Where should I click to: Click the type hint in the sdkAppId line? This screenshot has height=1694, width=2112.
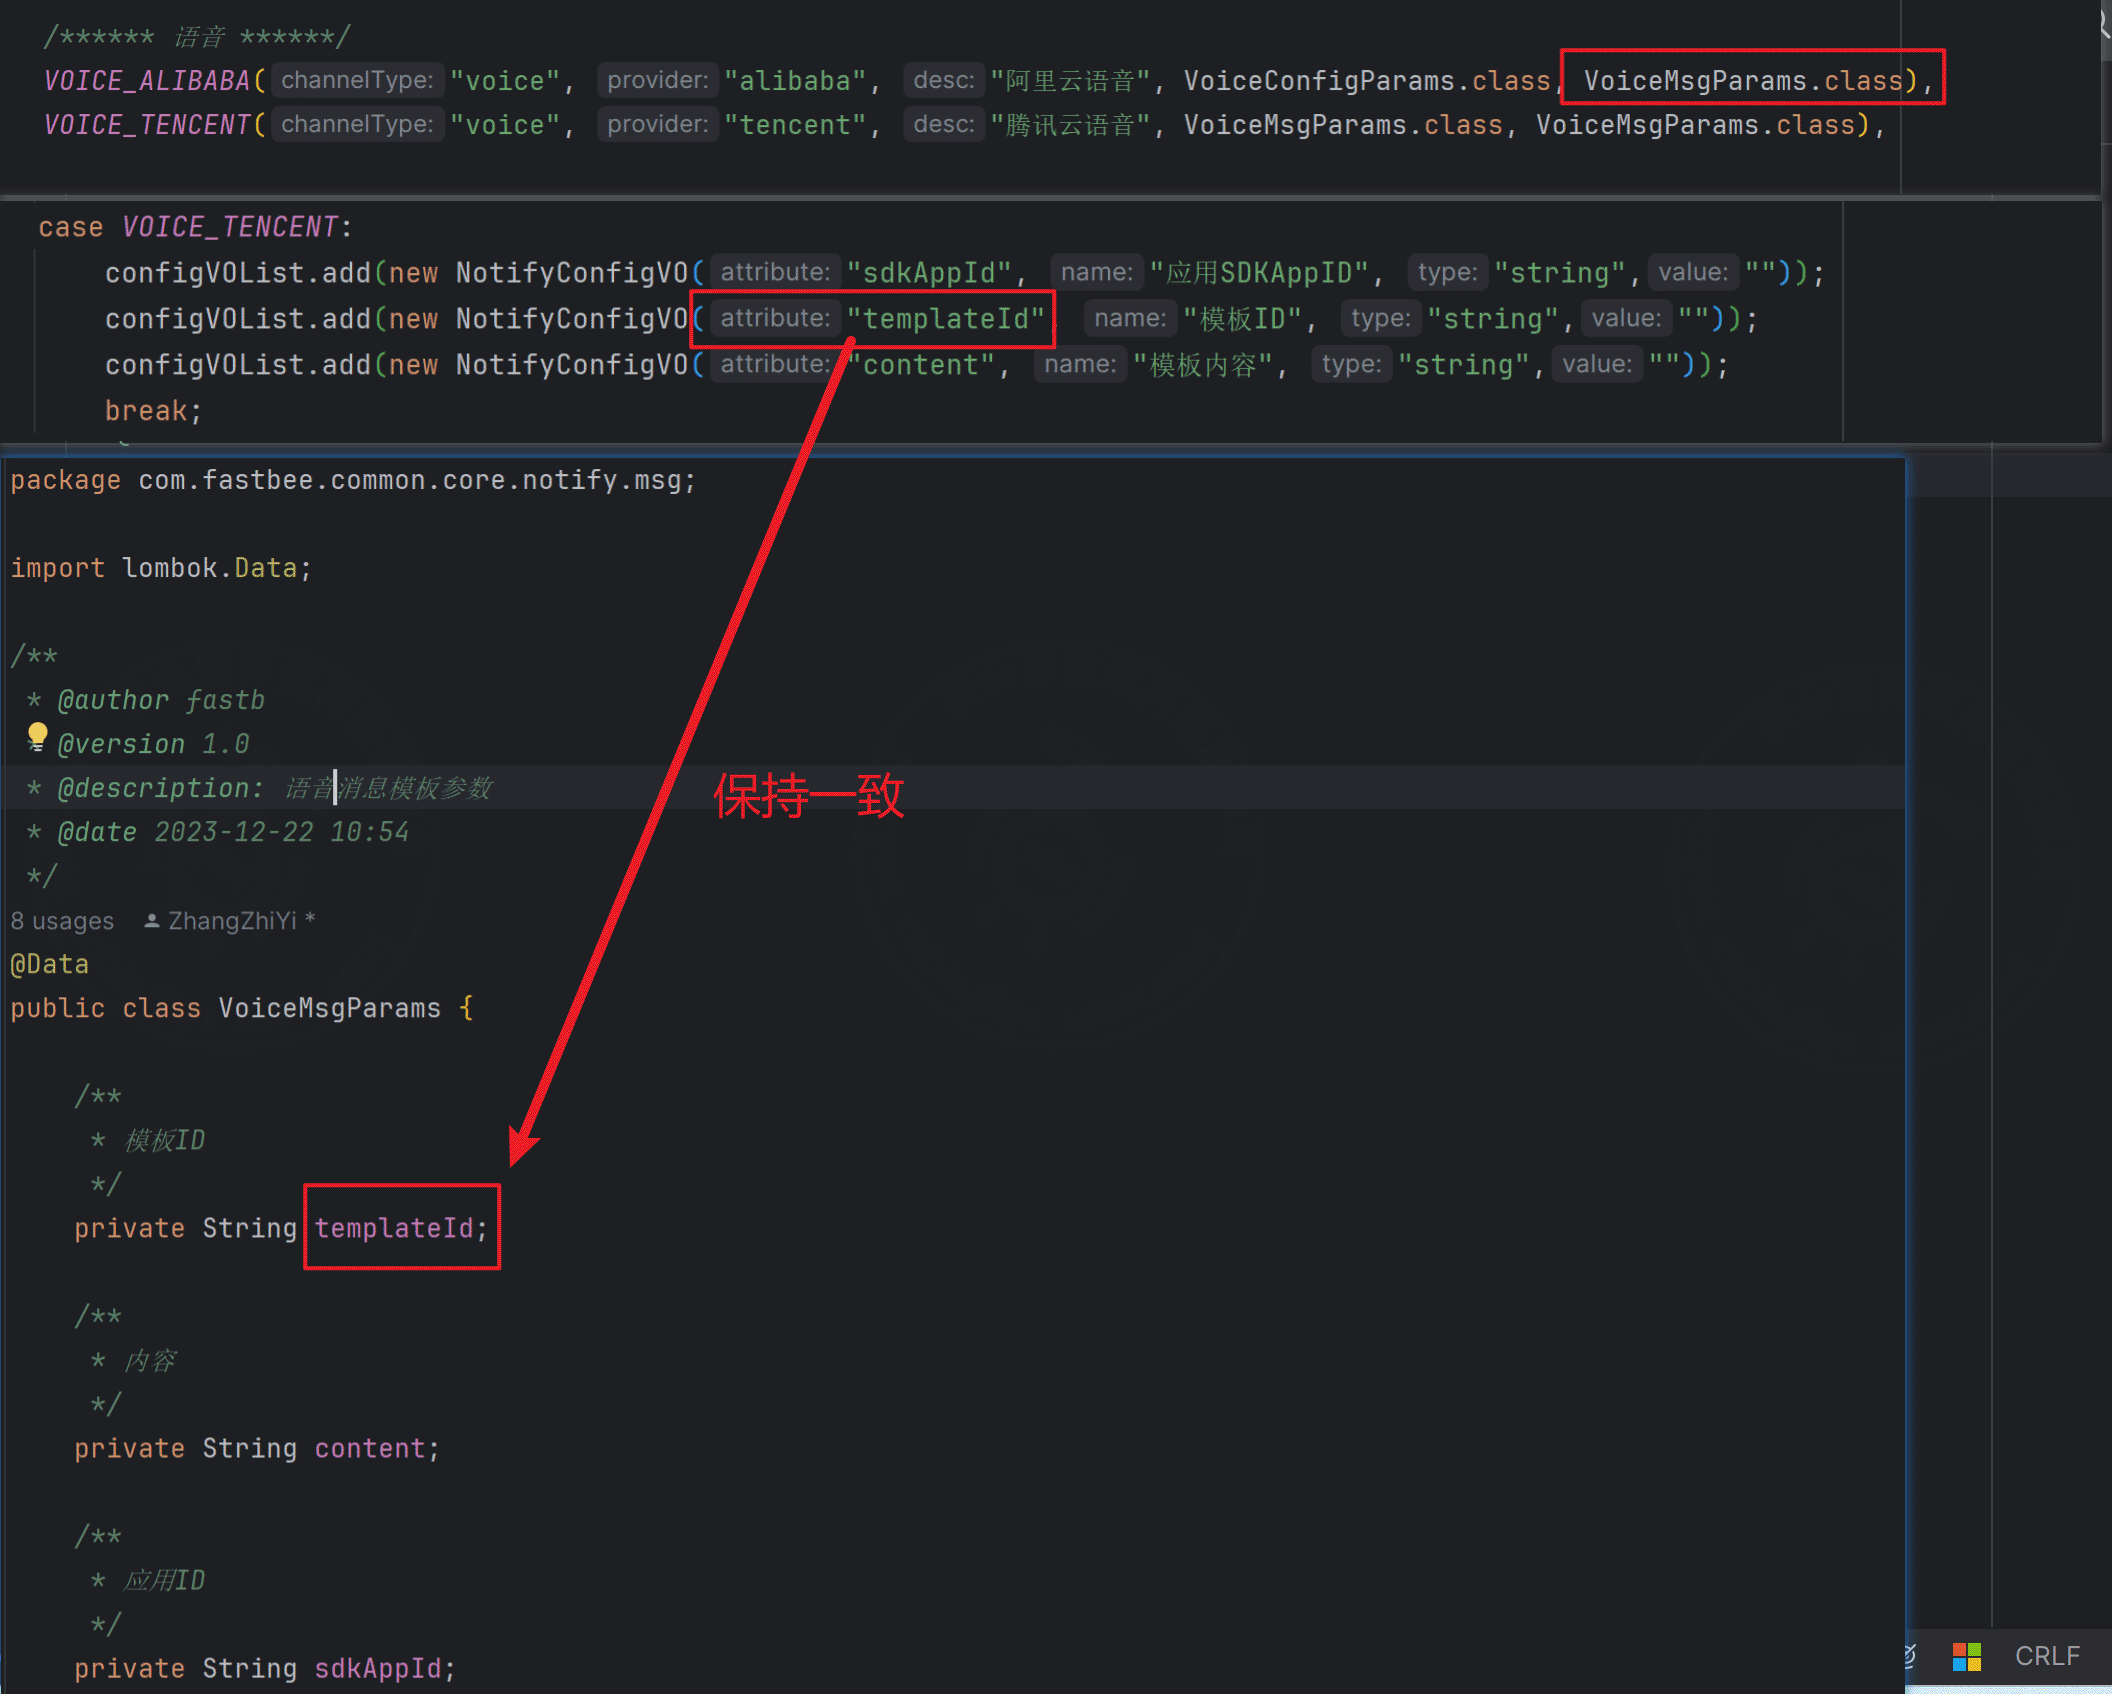pyautogui.click(x=1447, y=272)
